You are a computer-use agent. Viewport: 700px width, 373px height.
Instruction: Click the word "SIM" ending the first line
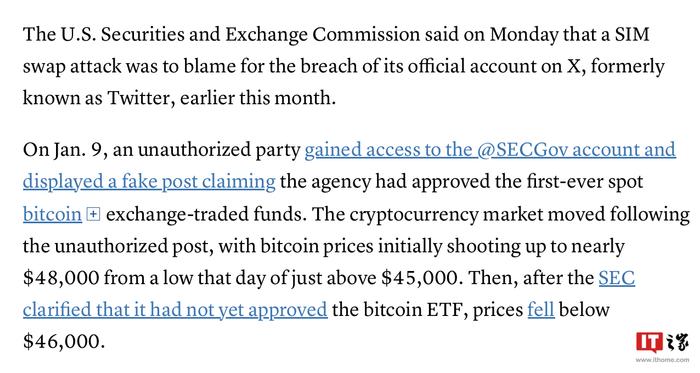click(x=633, y=34)
